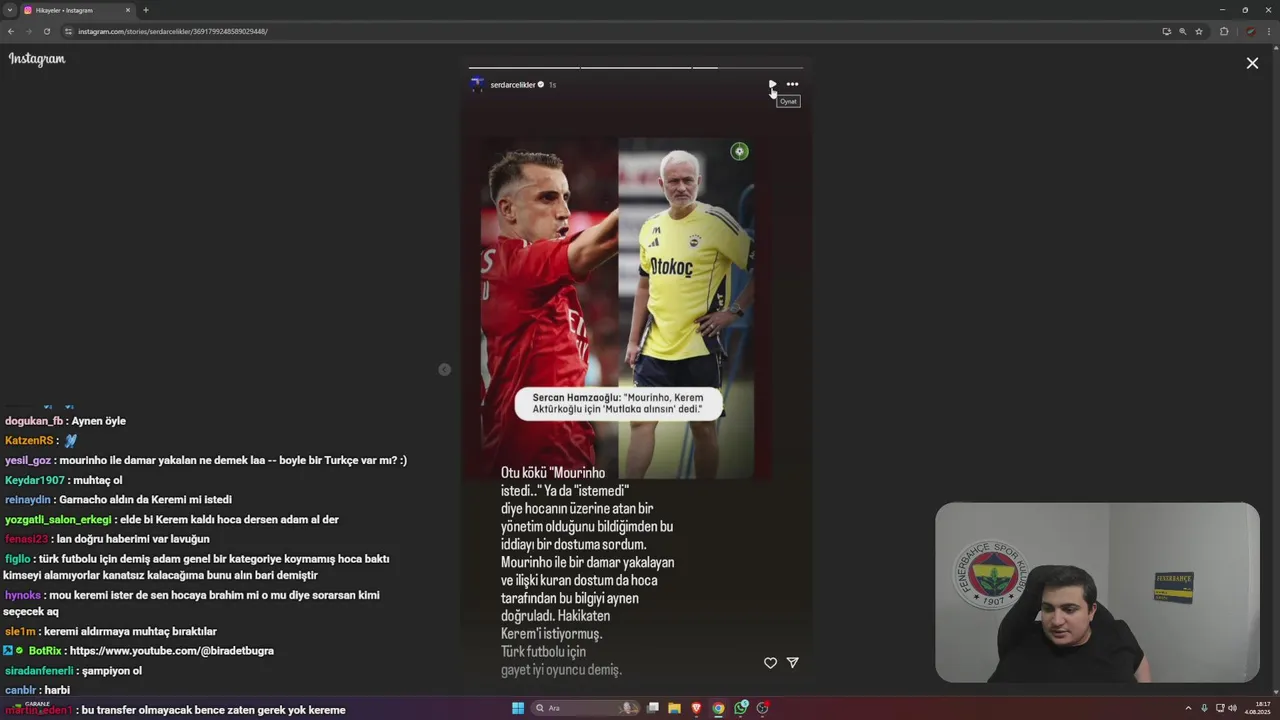Select chat user yesil_goz

click(28, 461)
